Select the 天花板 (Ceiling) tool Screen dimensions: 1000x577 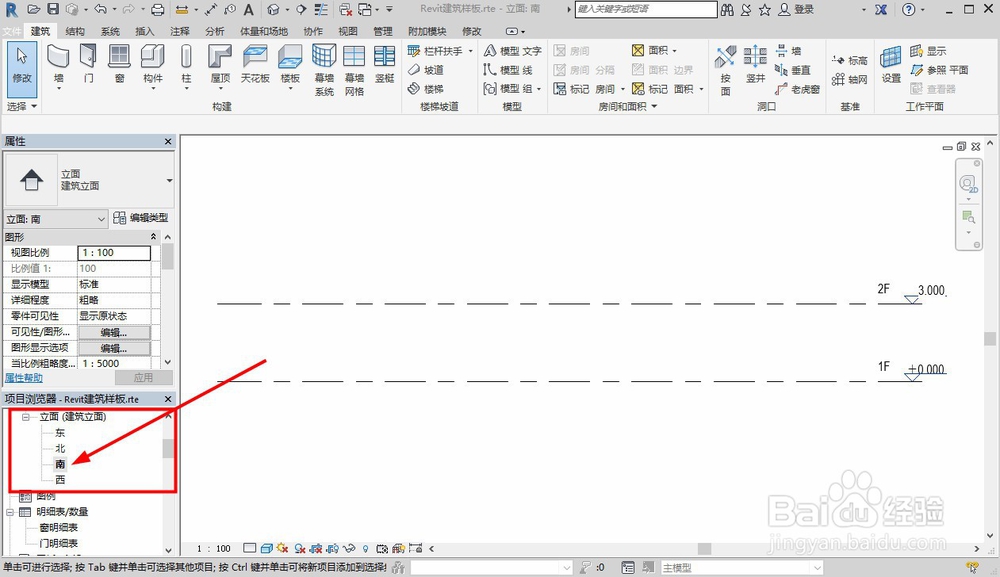(x=255, y=64)
